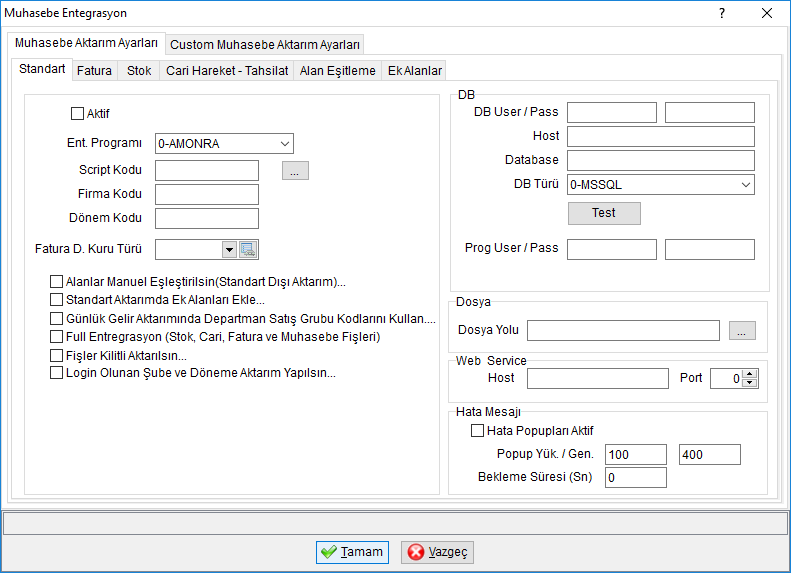Check Fişler Kilitli Aktarılsın

tap(56, 356)
